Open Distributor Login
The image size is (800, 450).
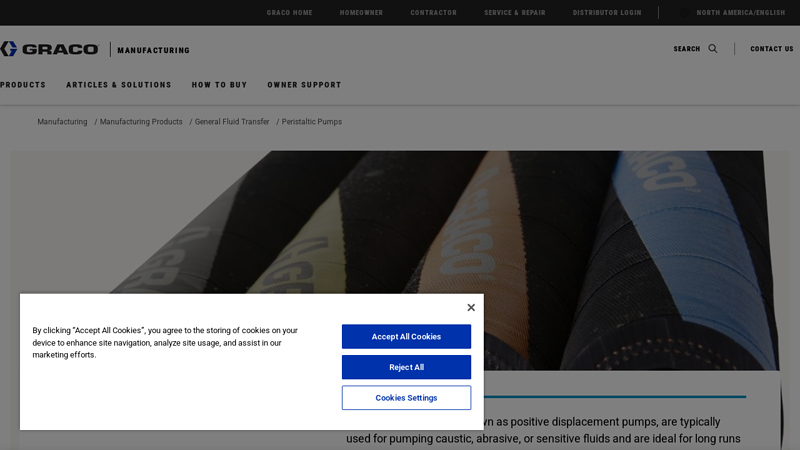607,13
